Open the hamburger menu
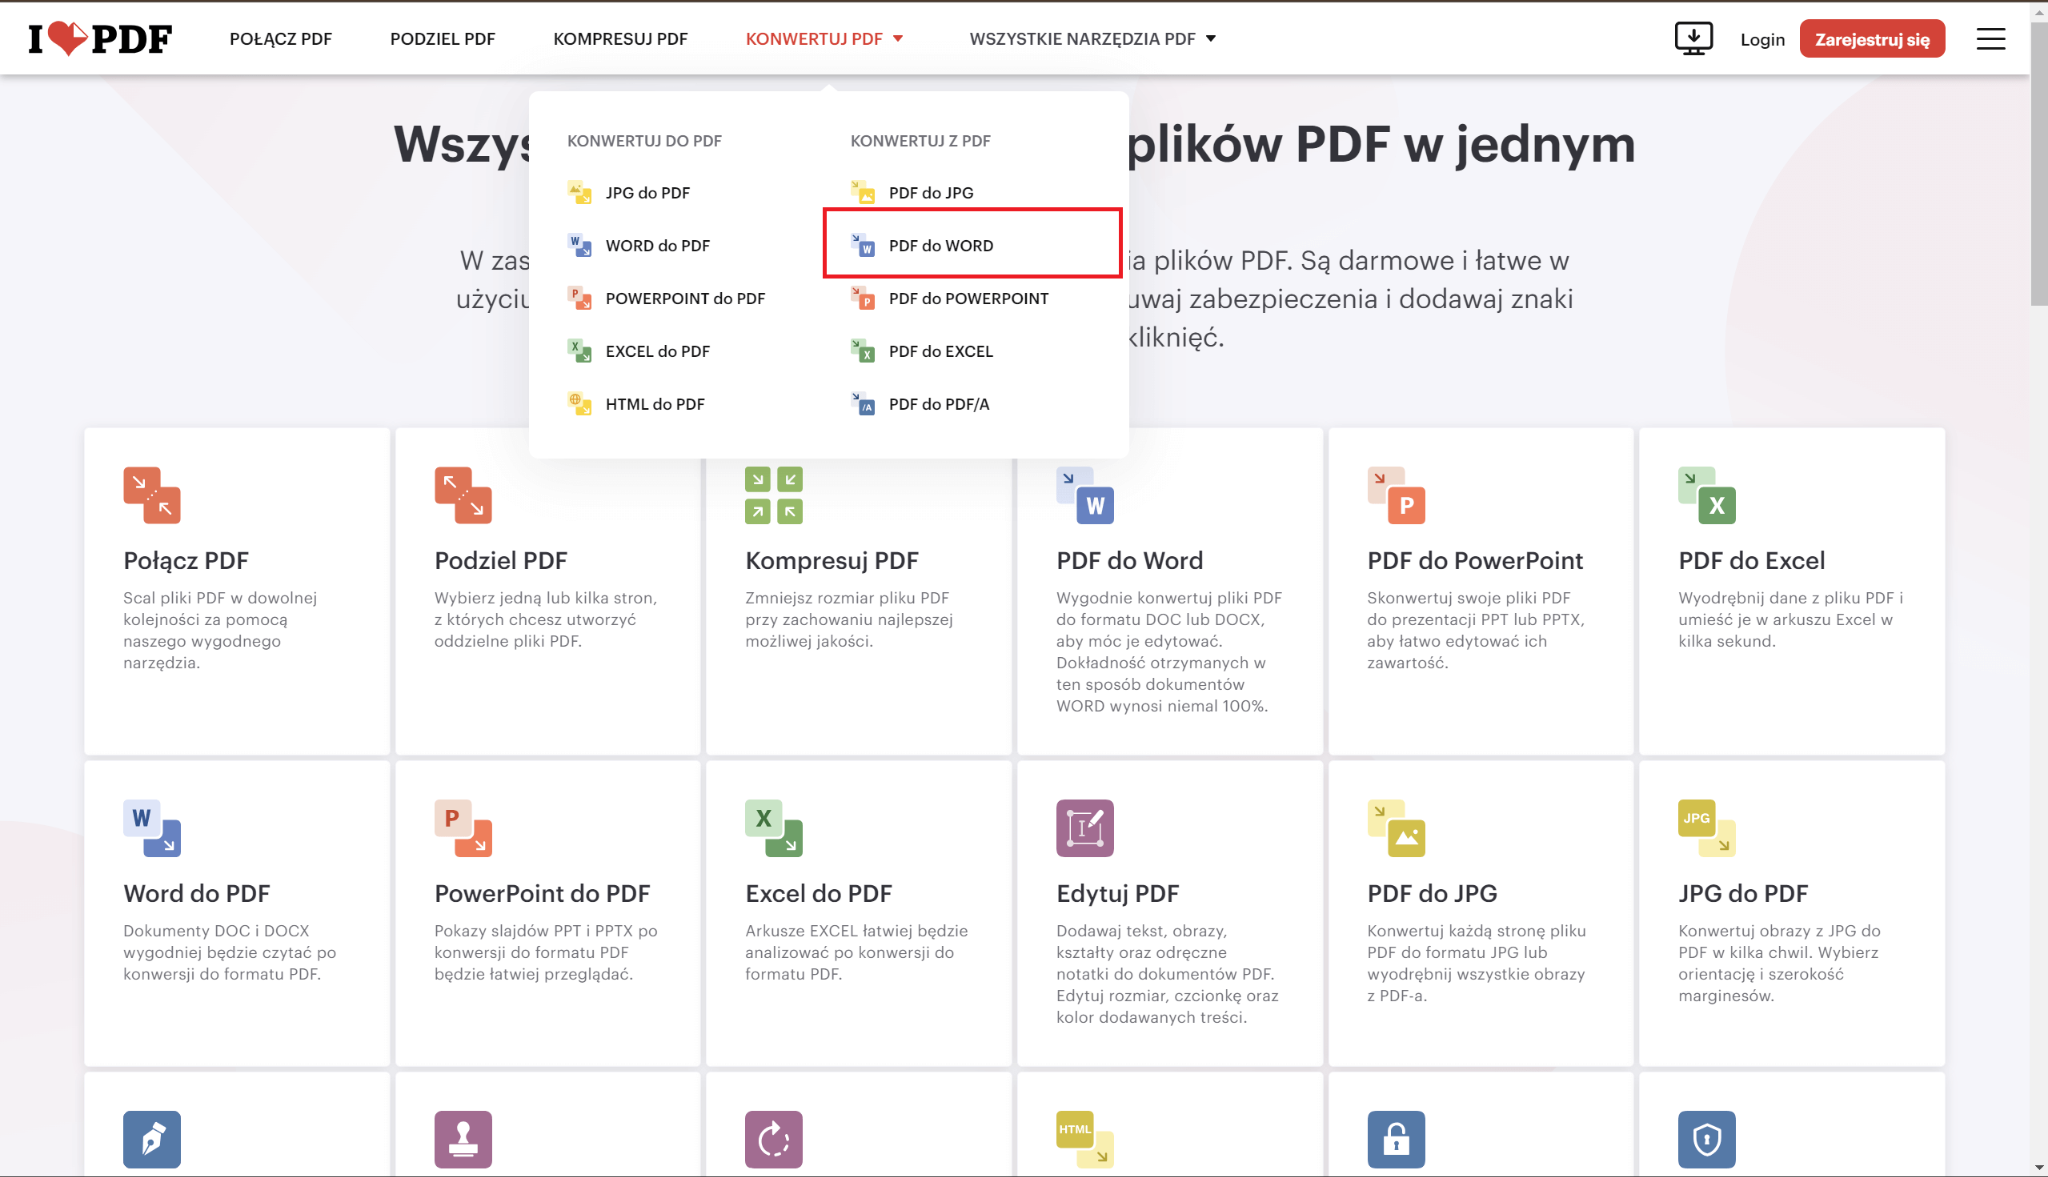 click(1991, 38)
